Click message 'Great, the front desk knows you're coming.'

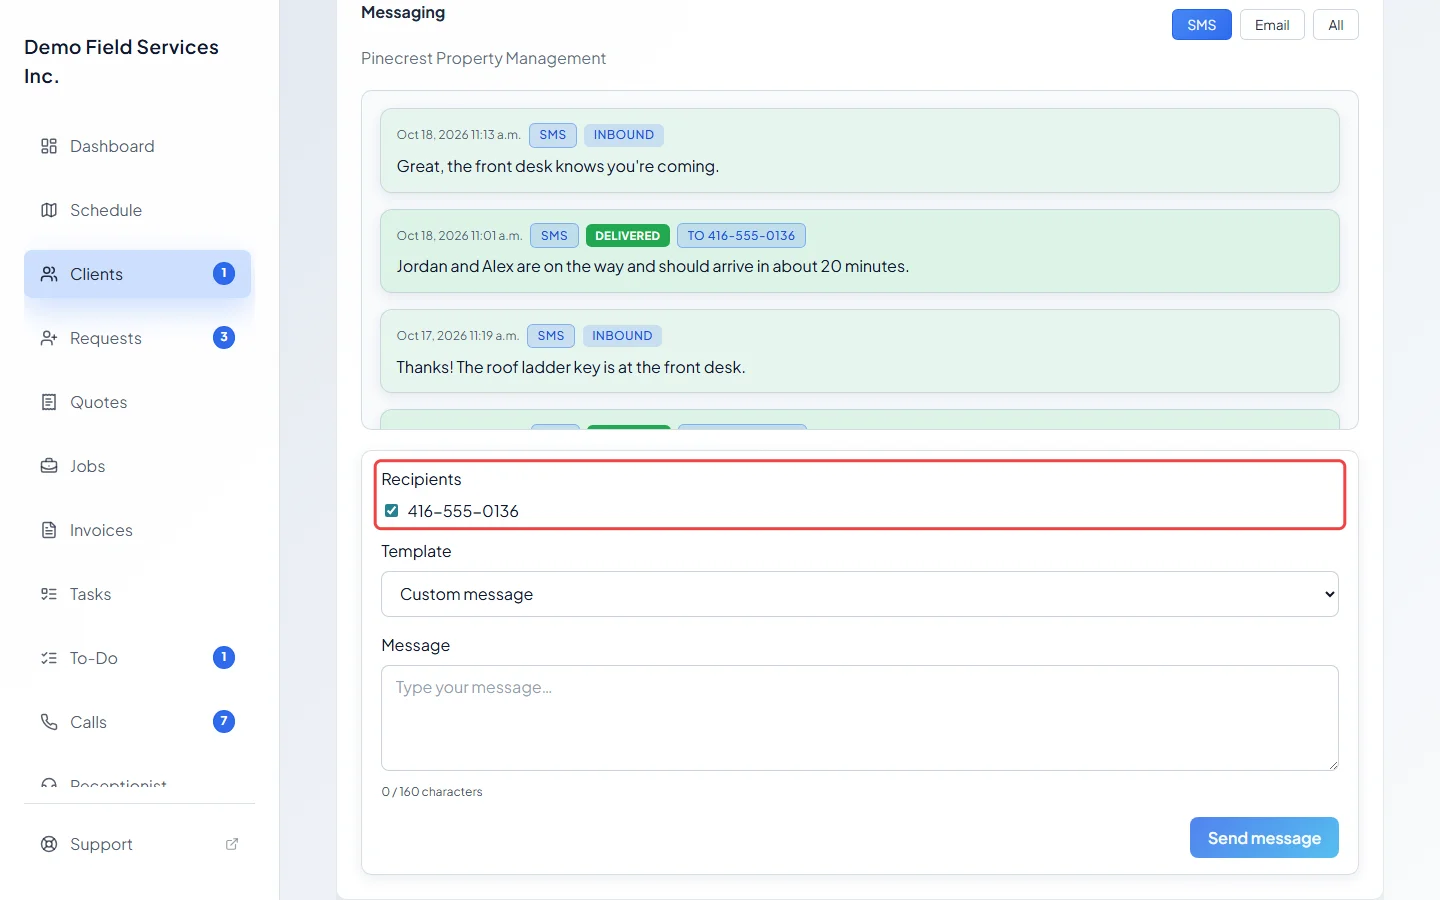(x=558, y=166)
